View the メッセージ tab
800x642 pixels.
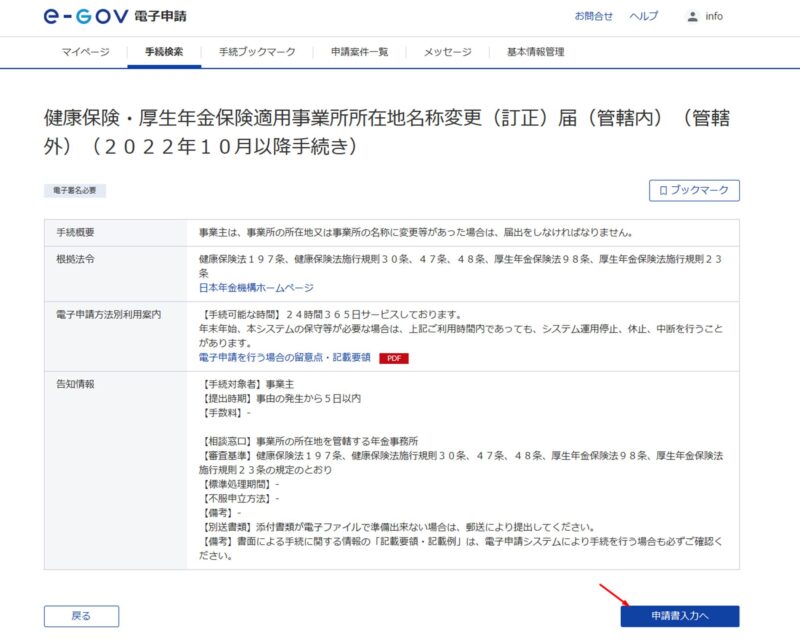[447, 52]
